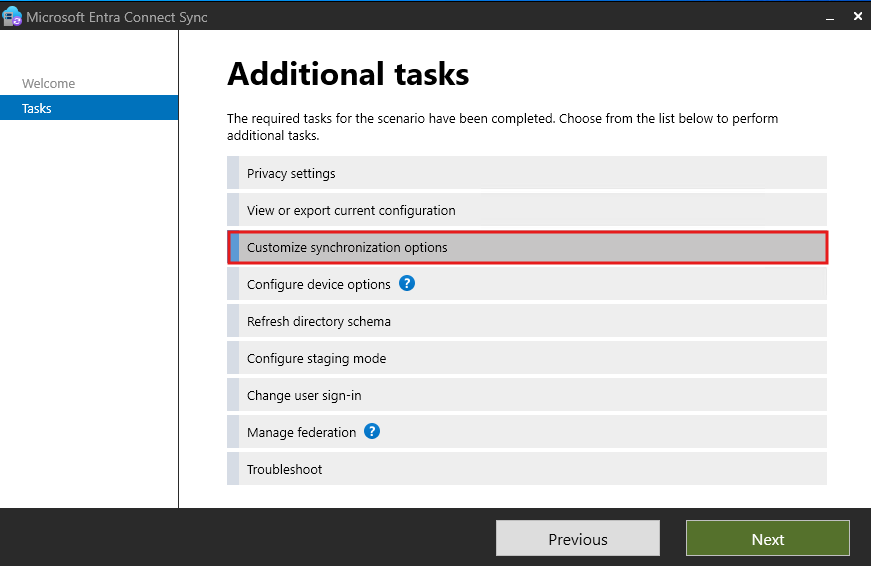871x566 pixels.
Task: Go to the Welcome step in sidebar
Action: pyautogui.click(x=48, y=83)
